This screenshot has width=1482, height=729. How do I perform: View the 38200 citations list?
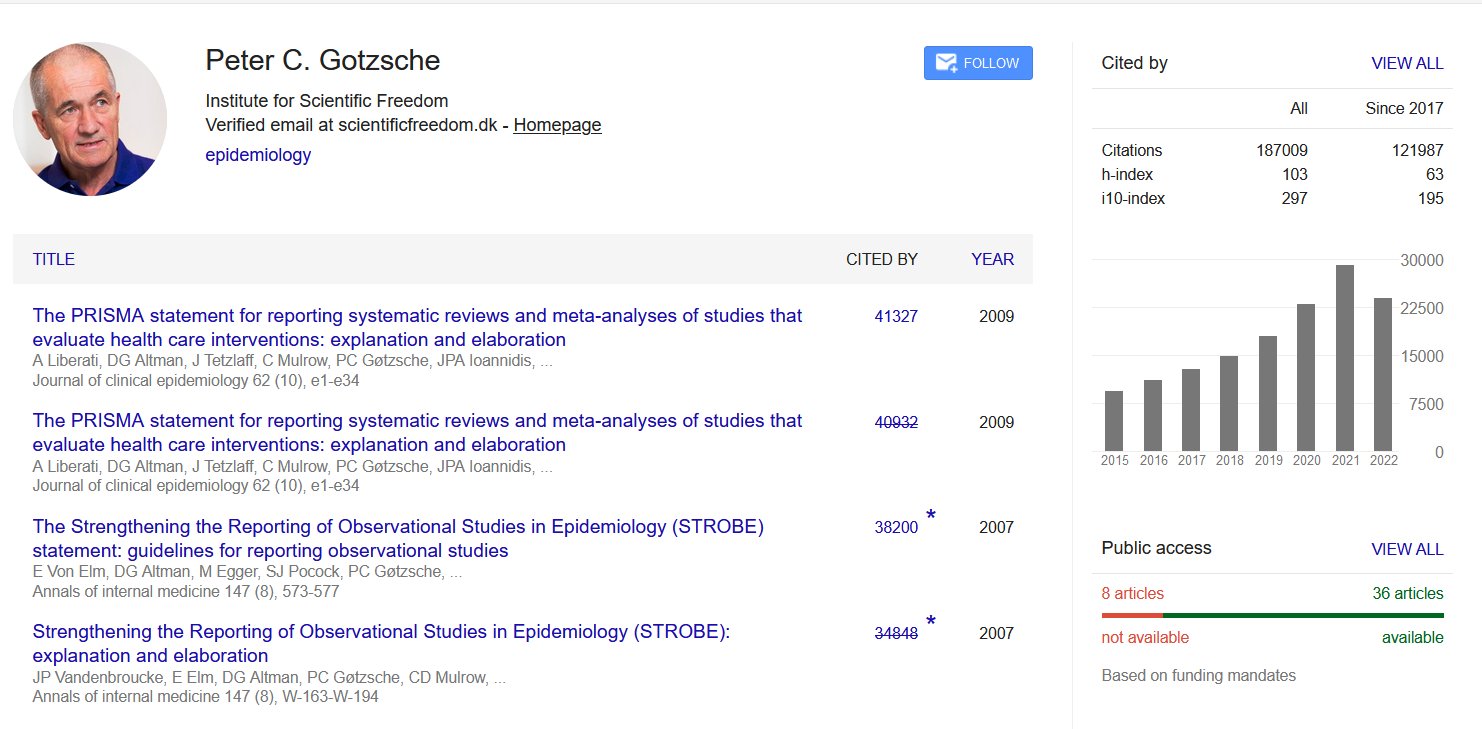896,527
